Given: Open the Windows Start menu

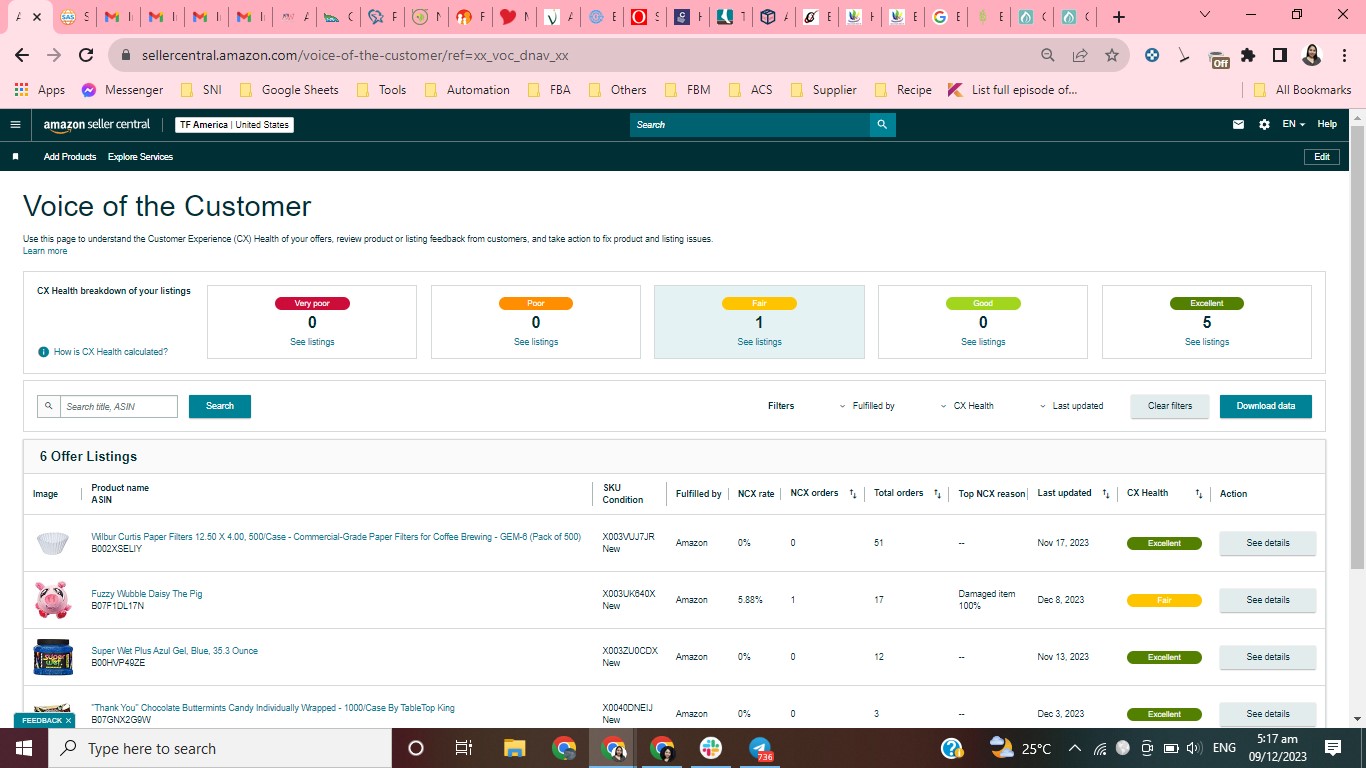Looking at the screenshot, I should [x=24, y=748].
